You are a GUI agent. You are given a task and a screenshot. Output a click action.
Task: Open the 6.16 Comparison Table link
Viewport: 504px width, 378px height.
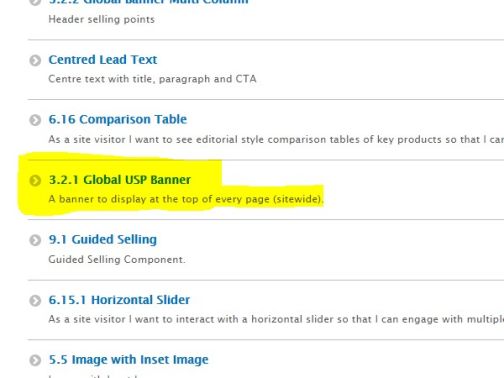coord(118,119)
